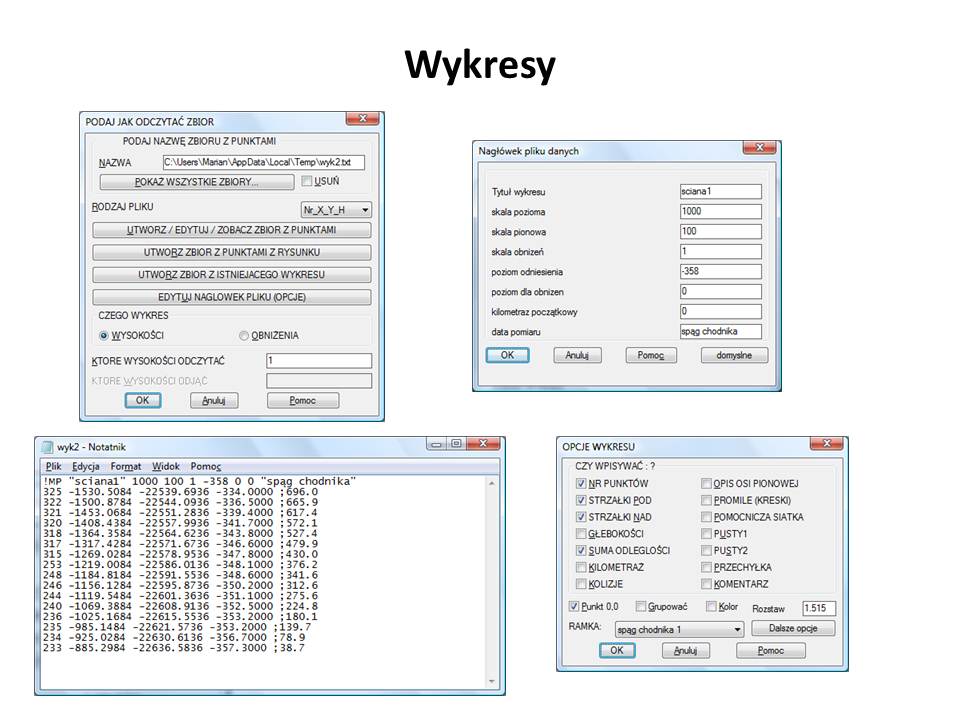Click Dalsze opcje button
This screenshot has width=960, height=720.
793,628
